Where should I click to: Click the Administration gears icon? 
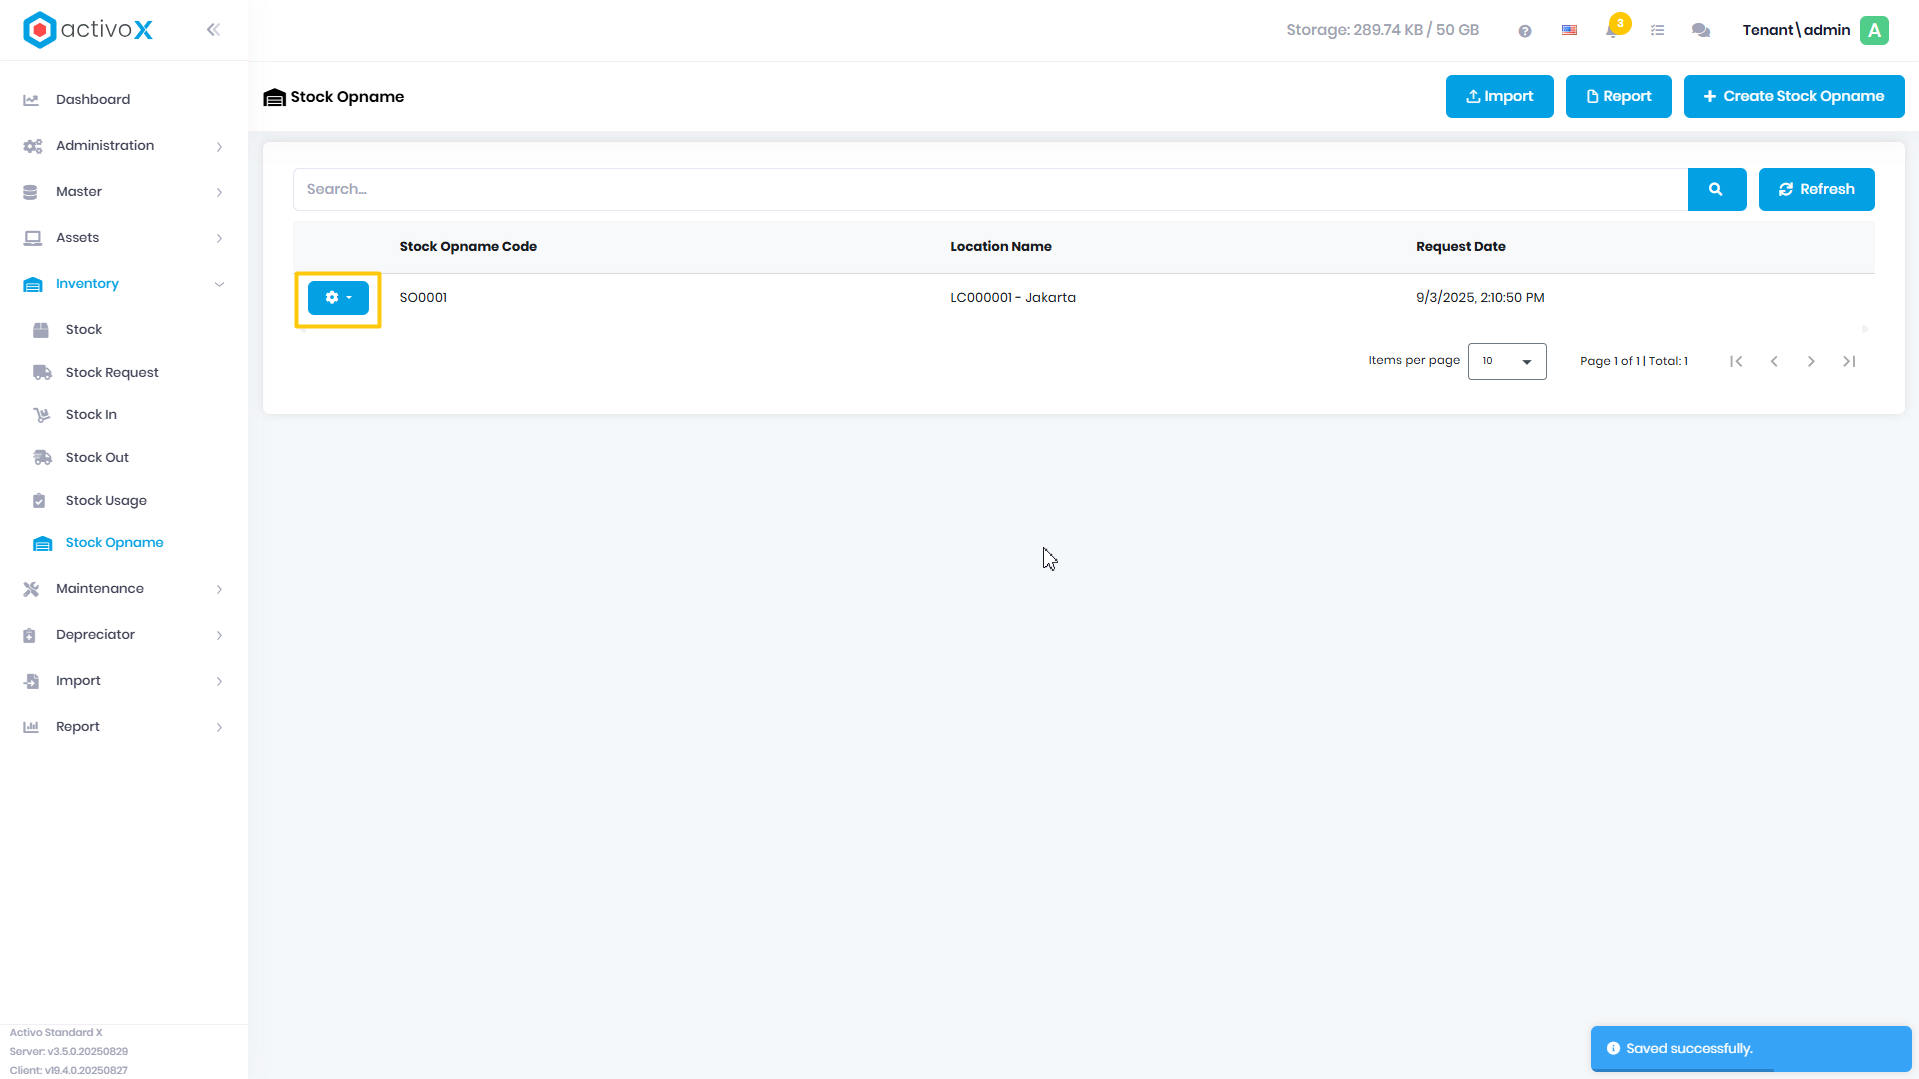[x=33, y=146]
